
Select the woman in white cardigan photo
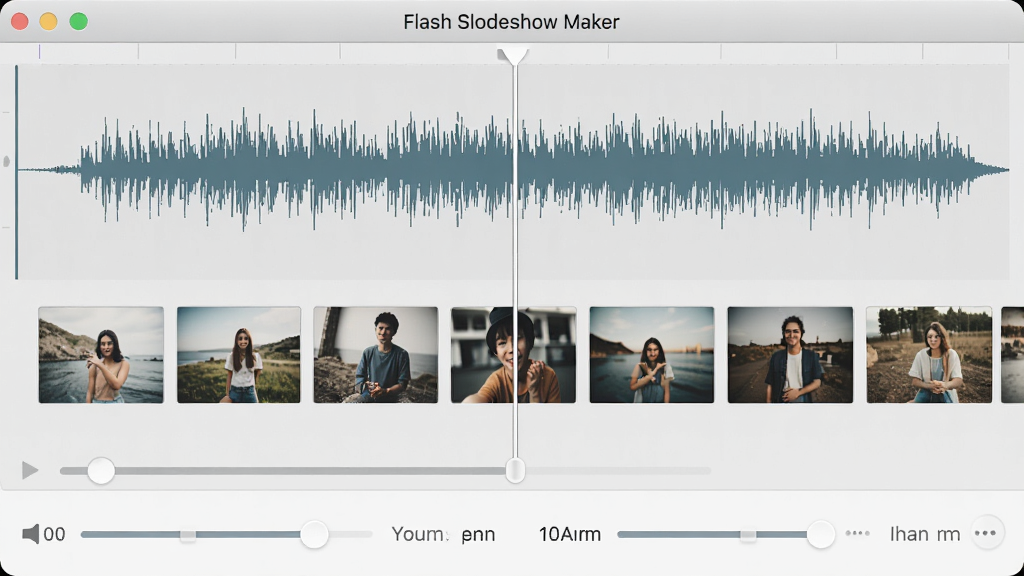pos(929,355)
